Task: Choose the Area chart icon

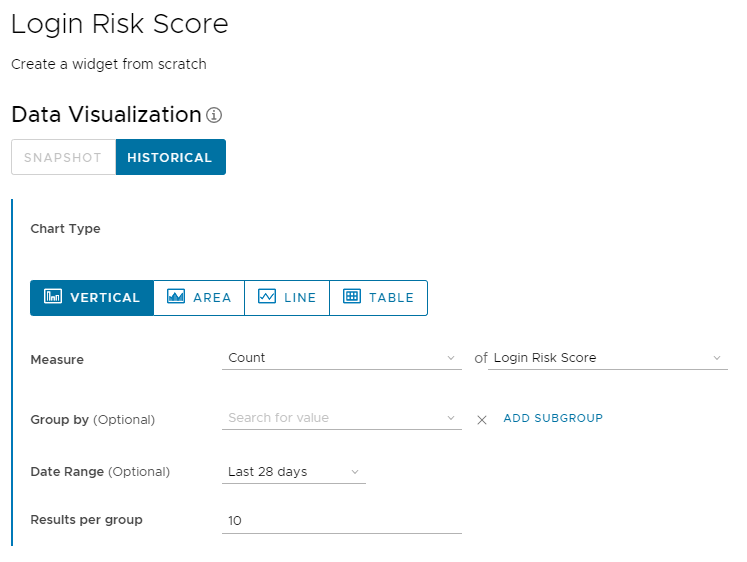Action: coord(176,297)
